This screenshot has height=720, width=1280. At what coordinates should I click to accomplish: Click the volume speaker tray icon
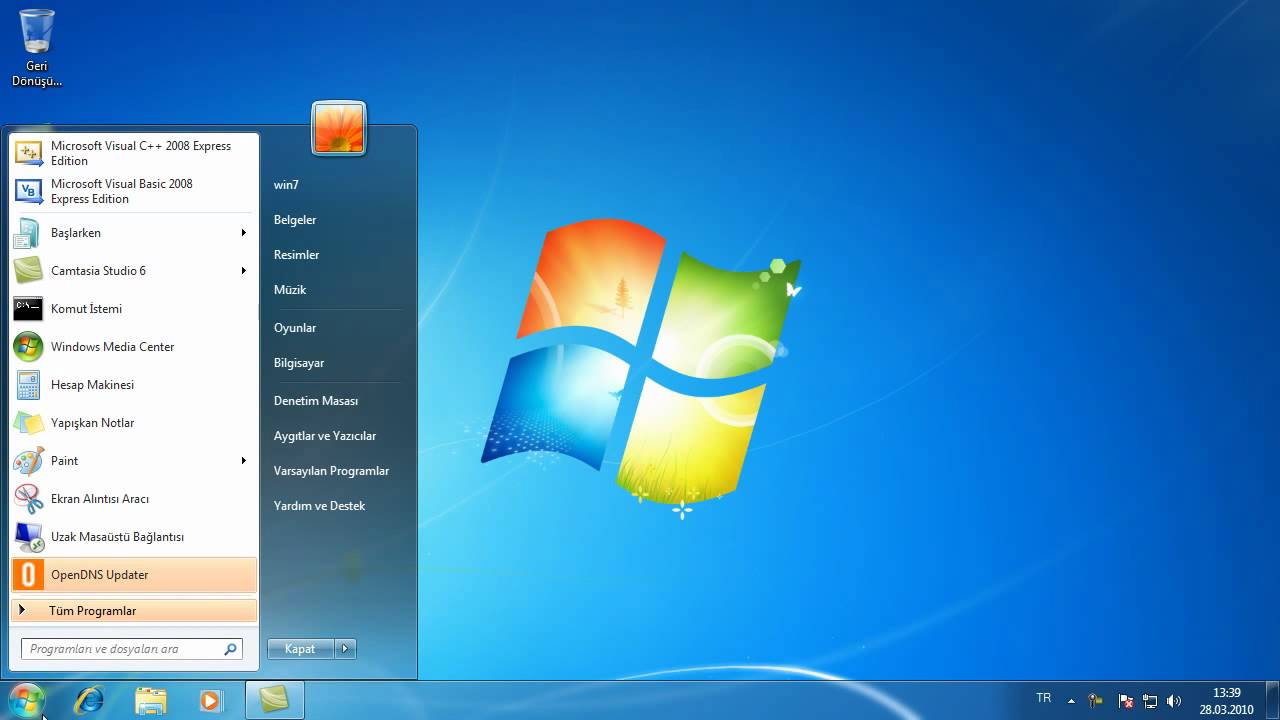point(1174,701)
